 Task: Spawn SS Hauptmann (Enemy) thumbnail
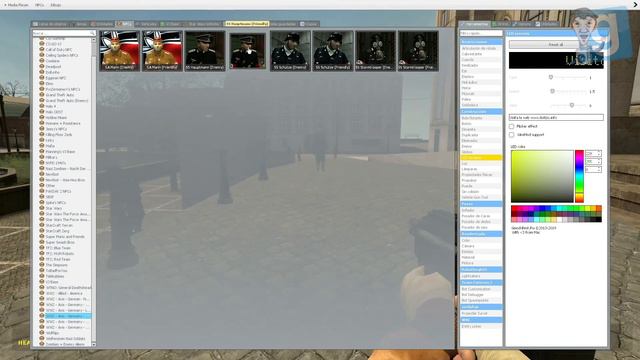(205, 51)
